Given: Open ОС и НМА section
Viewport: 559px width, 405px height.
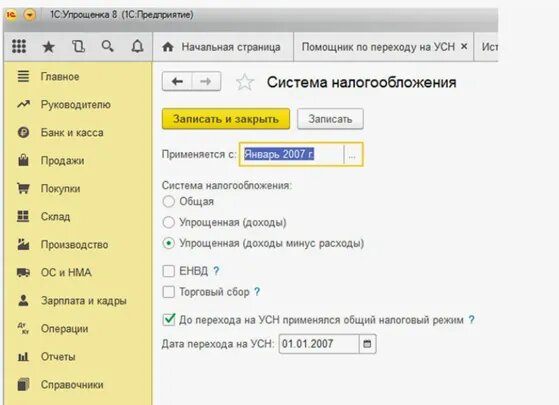Looking at the screenshot, I should click(78, 273).
